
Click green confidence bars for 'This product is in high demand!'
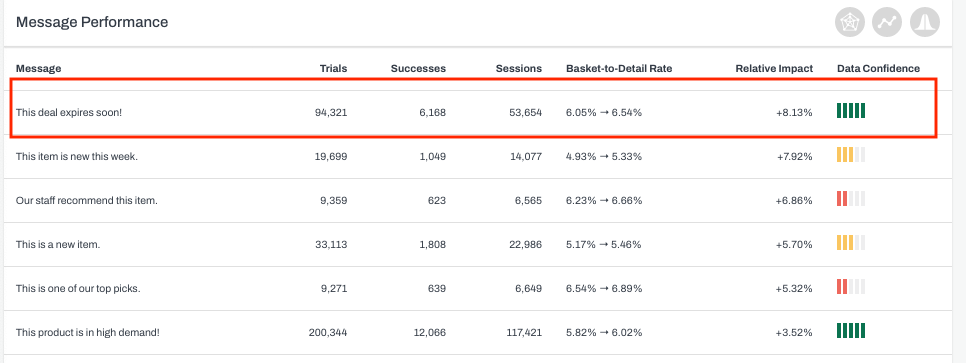(851, 330)
